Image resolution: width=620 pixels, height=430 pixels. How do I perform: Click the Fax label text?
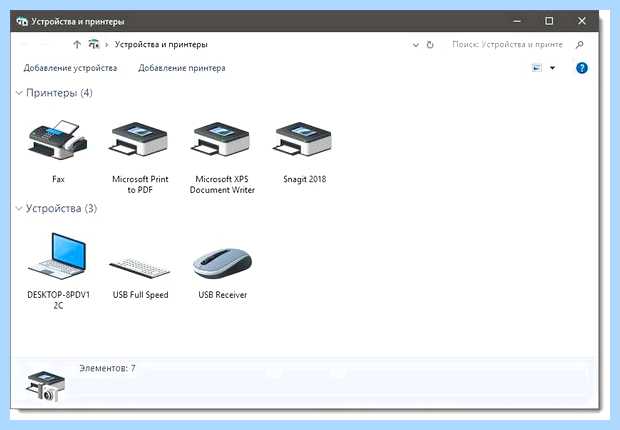58,179
